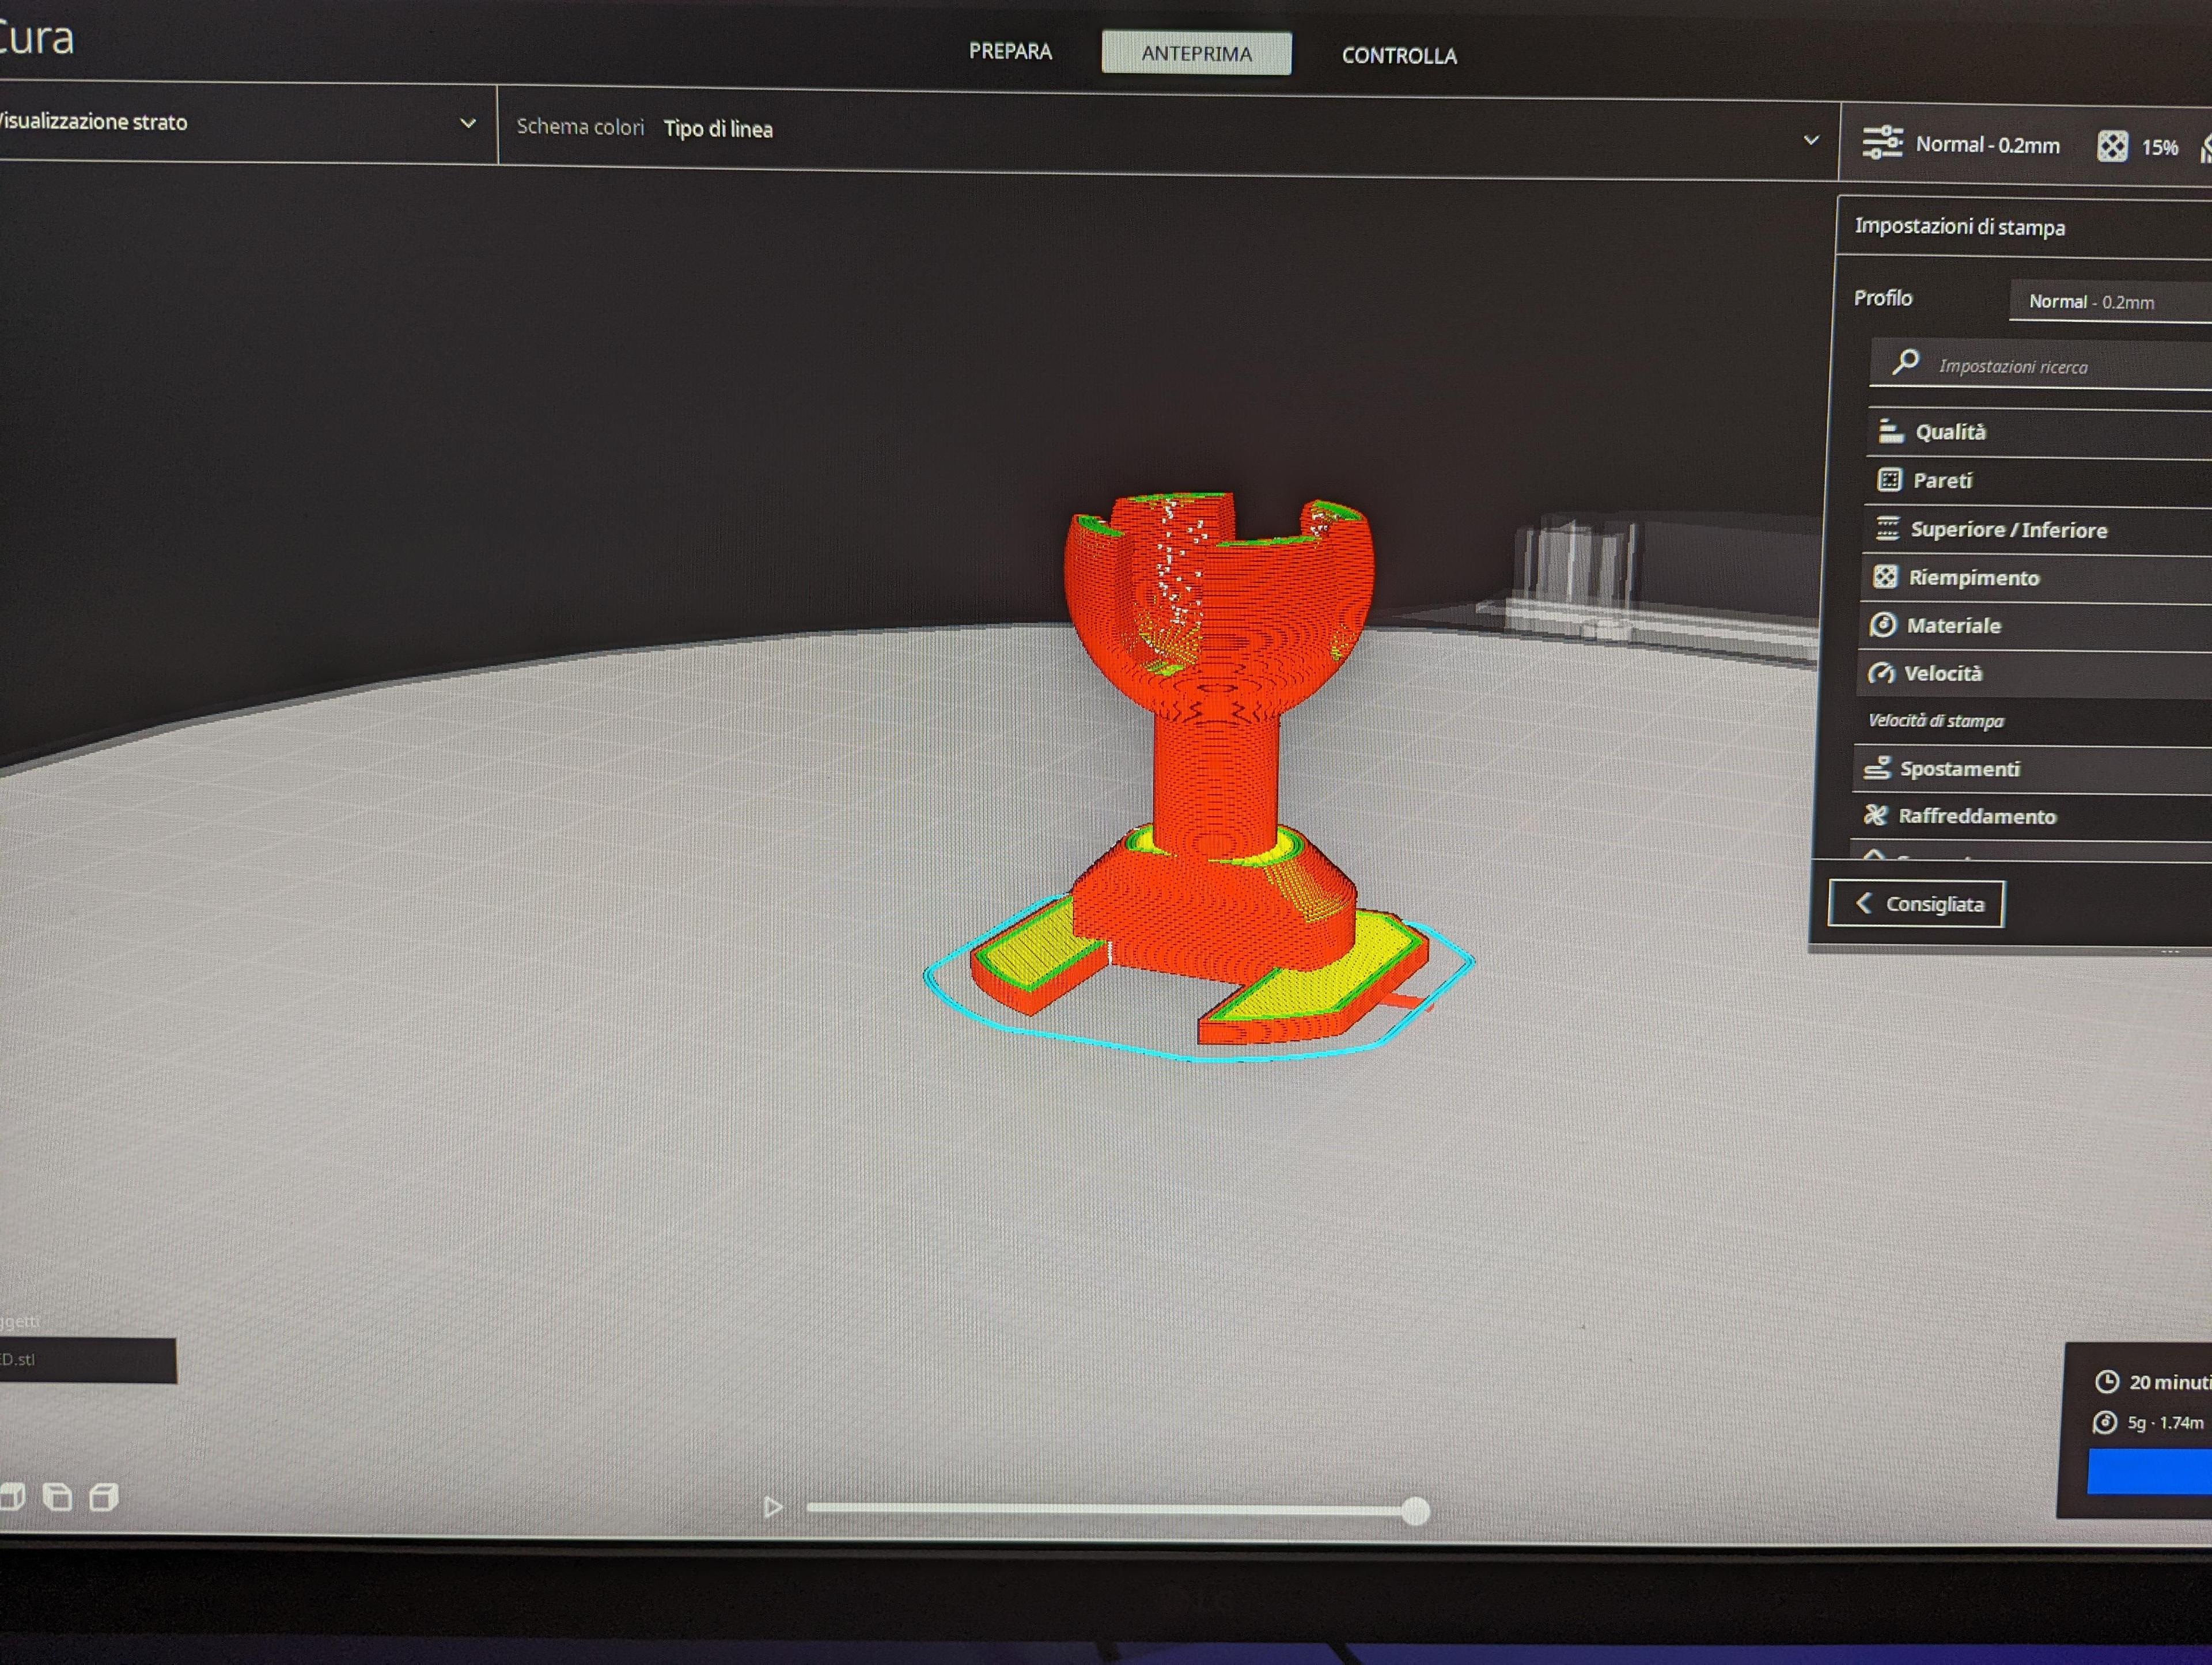Screen dimensions: 2212x1665
Task: Click the simulation path slider handle
Action: (1414, 1511)
